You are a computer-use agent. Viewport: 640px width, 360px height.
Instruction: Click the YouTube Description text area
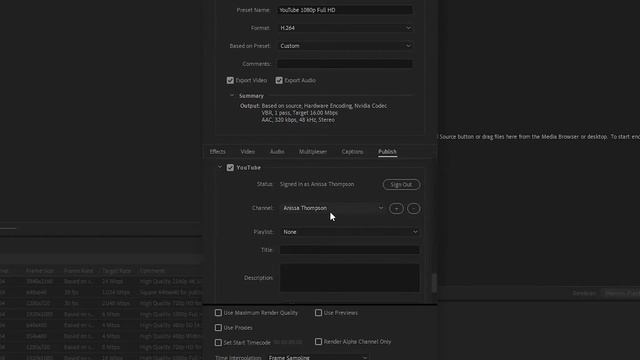click(x=349, y=278)
